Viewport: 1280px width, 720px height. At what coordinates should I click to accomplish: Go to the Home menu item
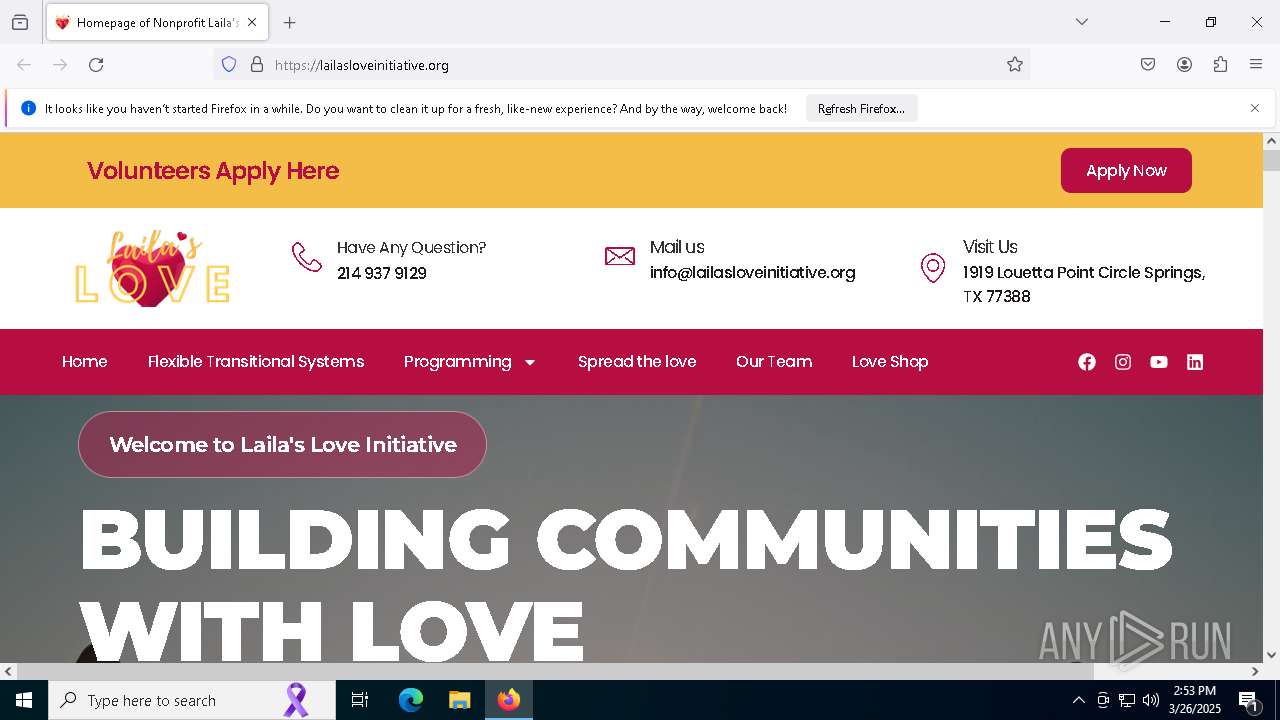[85, 362]
